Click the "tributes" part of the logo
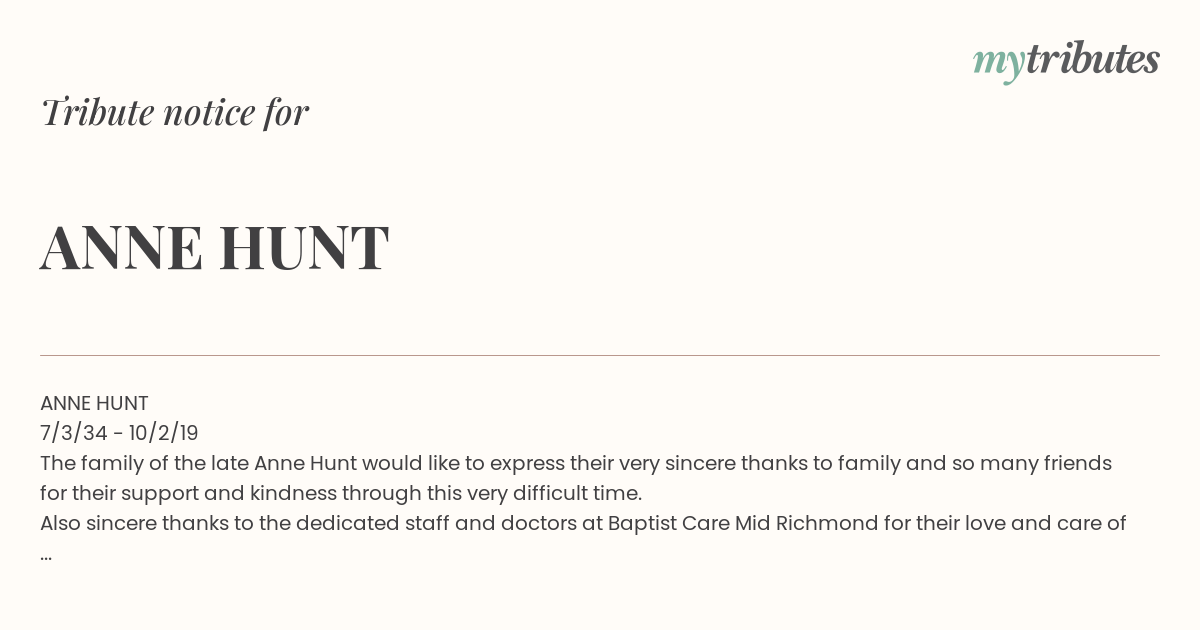 tap(1092, 59)
